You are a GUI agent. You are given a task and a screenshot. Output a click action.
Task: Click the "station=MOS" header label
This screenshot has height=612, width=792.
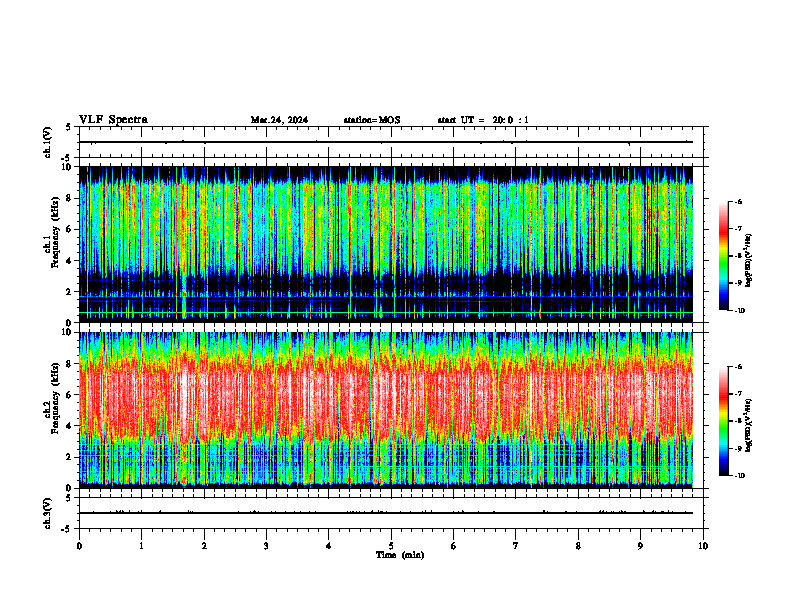(372, 120)
